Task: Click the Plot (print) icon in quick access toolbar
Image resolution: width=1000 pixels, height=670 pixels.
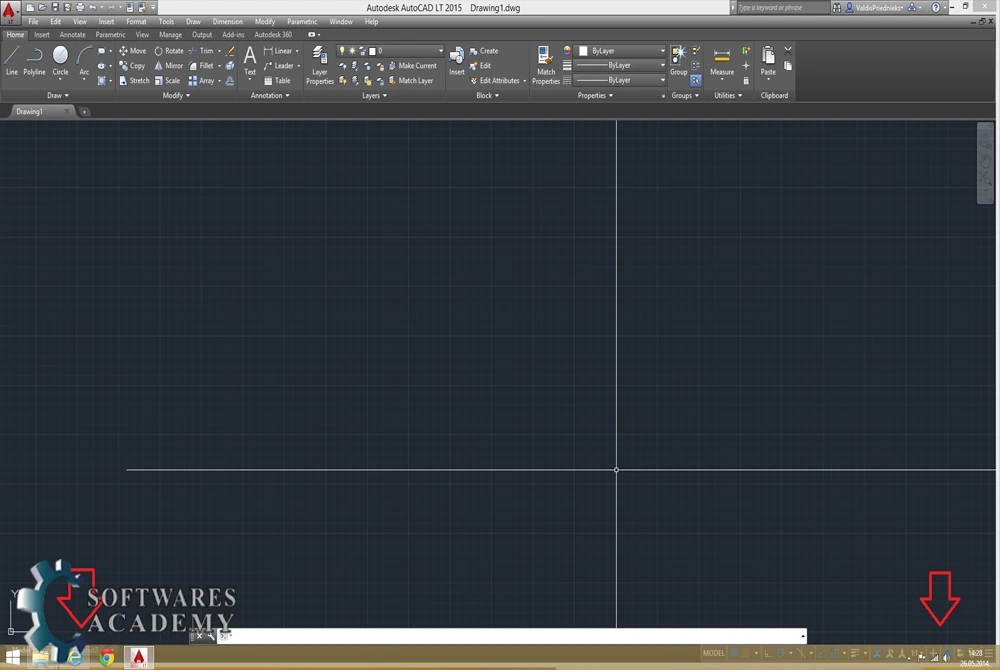Action: 80,8
